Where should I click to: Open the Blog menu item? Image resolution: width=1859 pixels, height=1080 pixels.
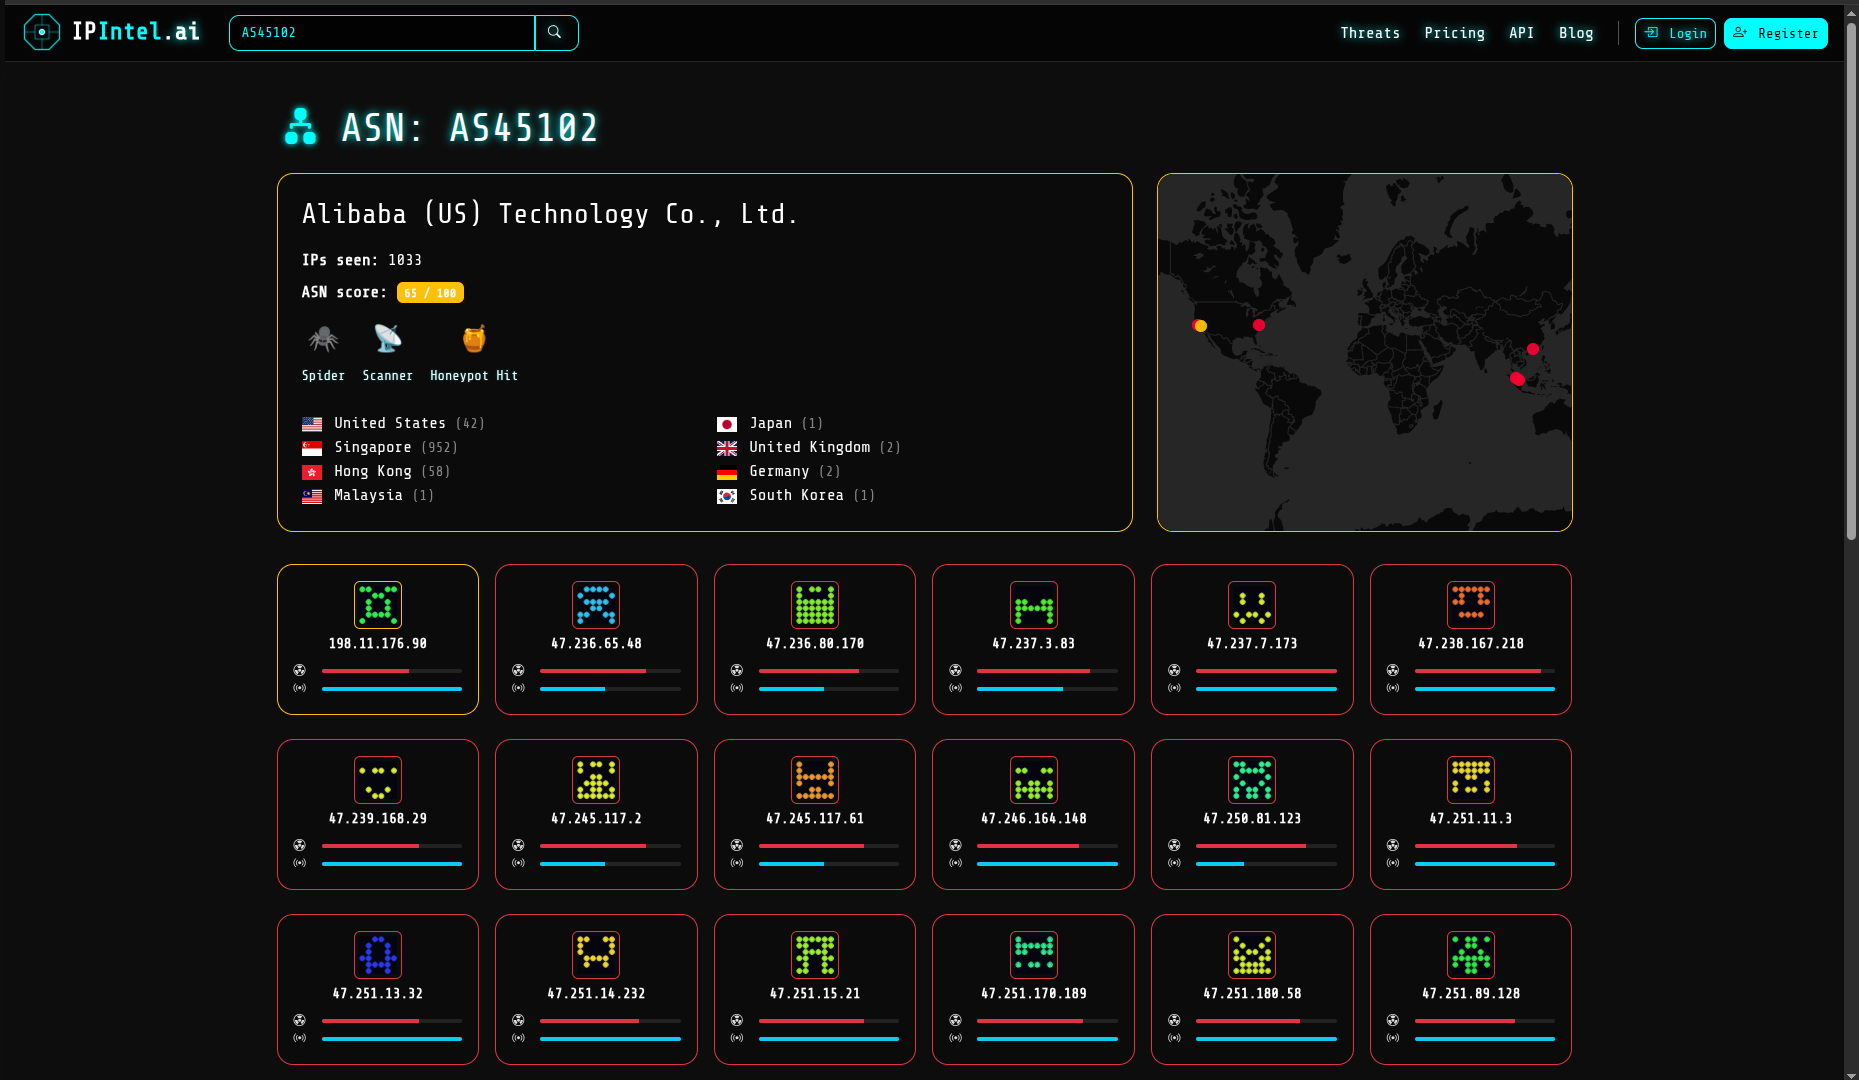point(1576,32)
